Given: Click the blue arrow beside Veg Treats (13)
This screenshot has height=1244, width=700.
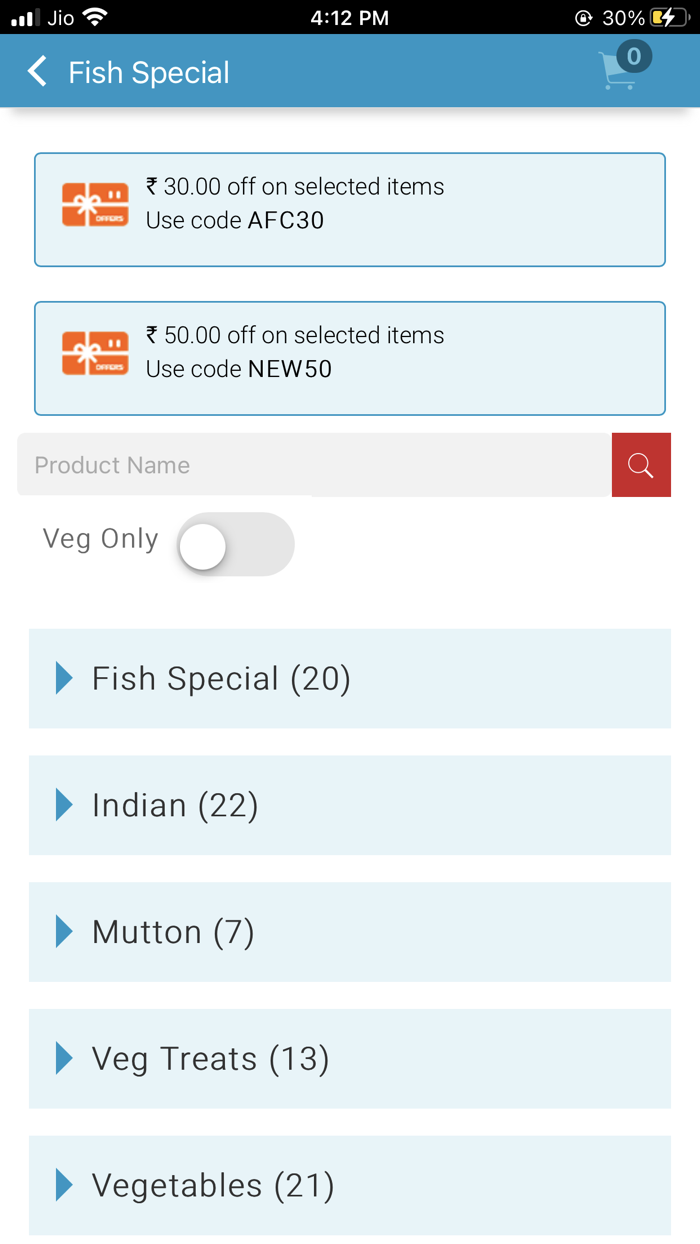Looking at the screenshot, I should coord(63,1058).
